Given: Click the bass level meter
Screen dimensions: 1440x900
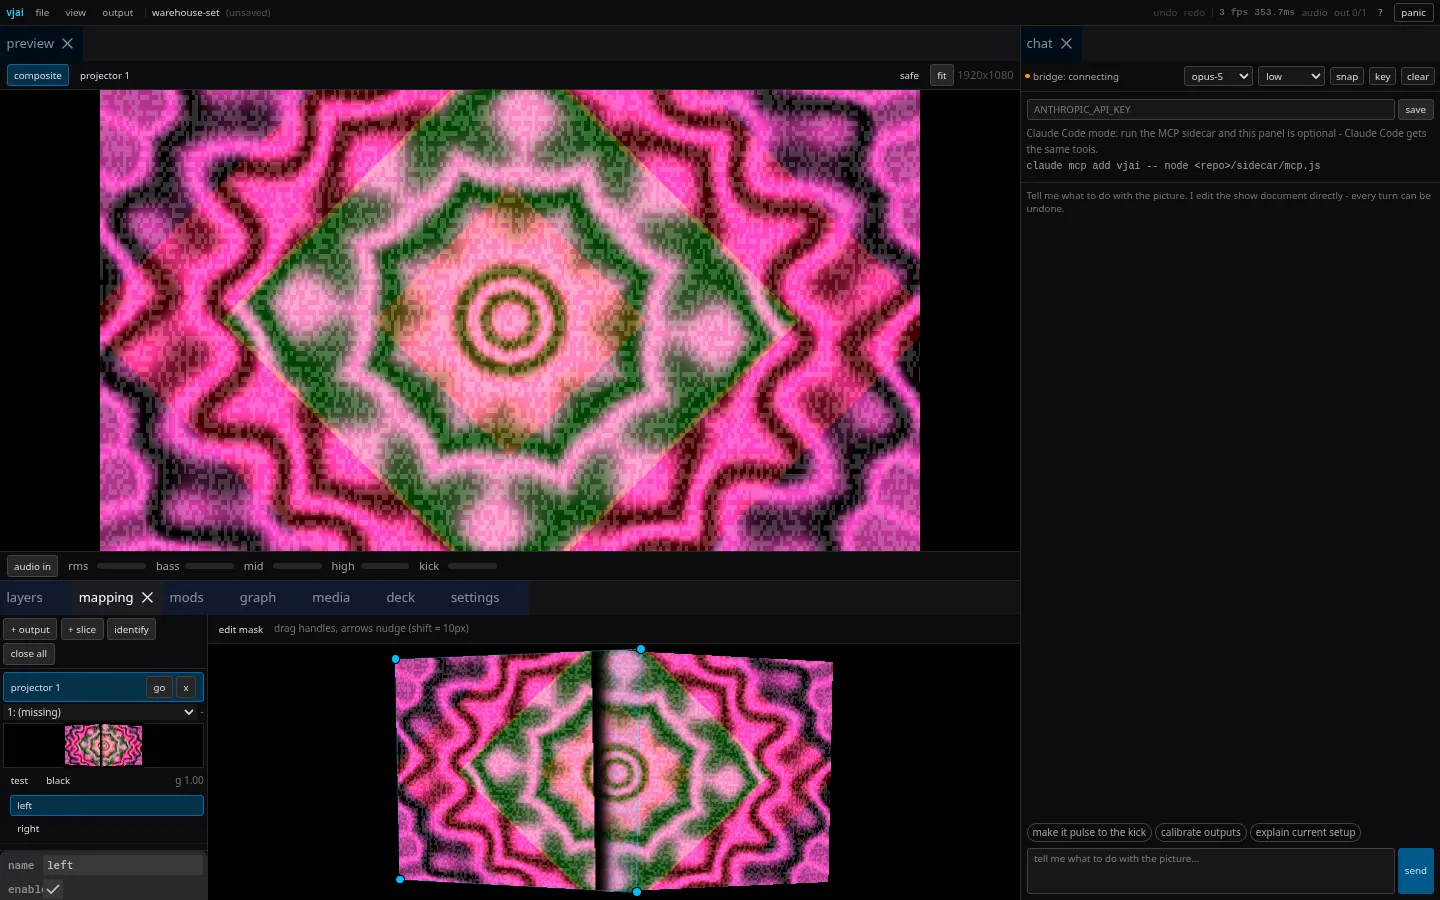Looking at the screenshot, I should coord(210,566).
